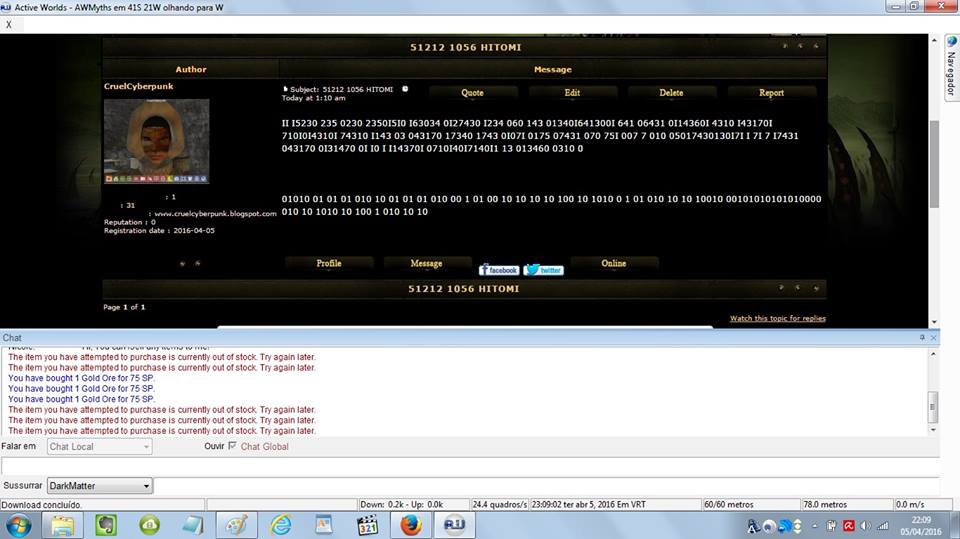Click author name CruelCyberpunk
Image resolution: width=960 pixels, height=539 pixels.
click(138, 86)
